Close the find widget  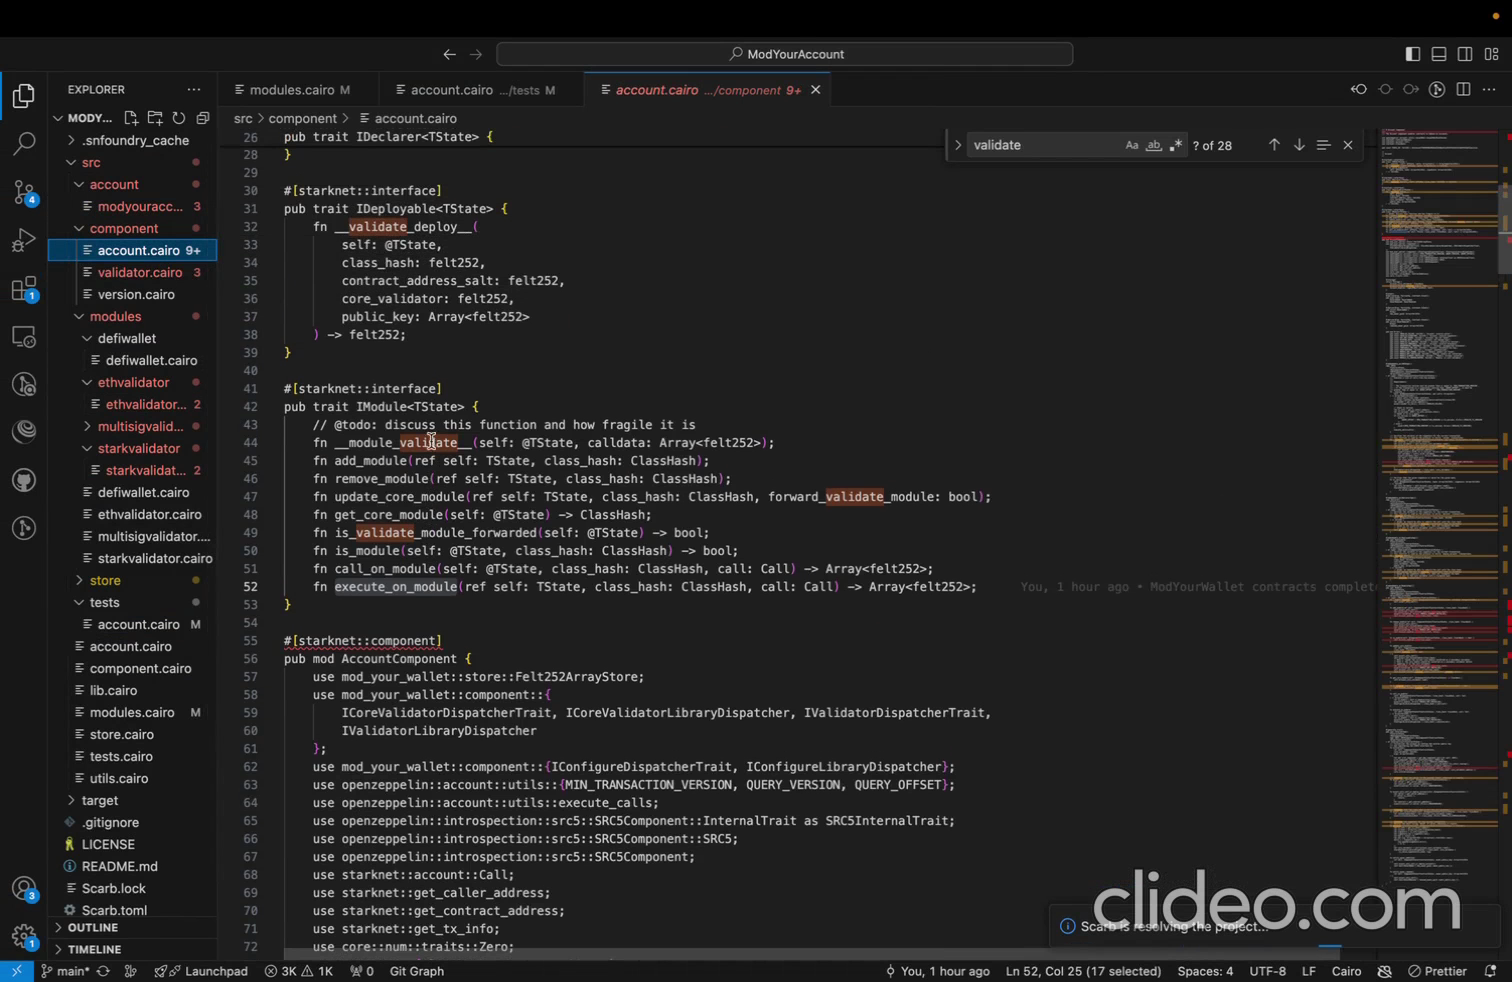pyautogui.click(x=1348, y=145)
